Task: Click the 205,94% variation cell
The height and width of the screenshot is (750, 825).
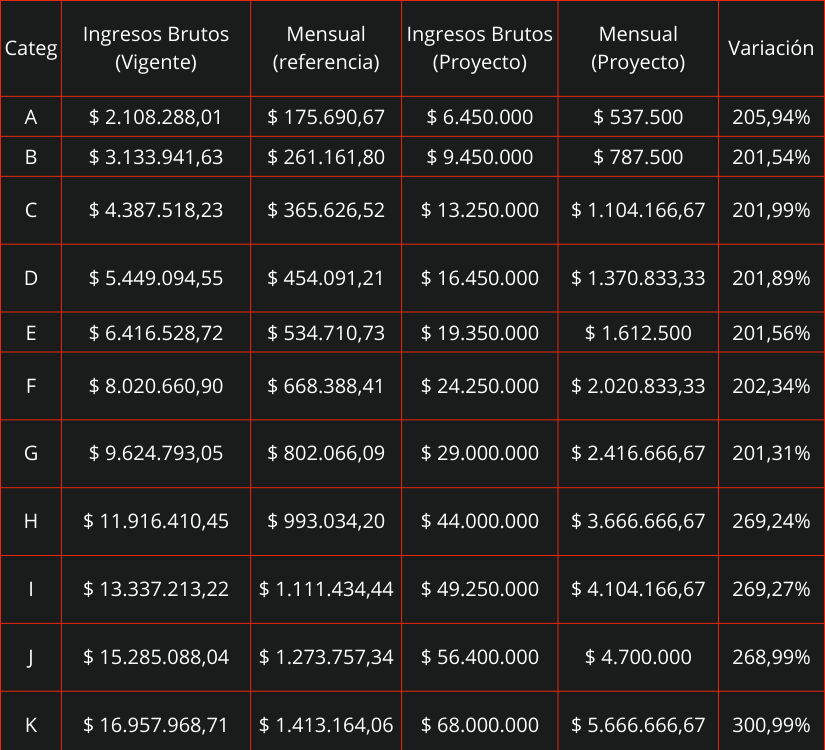Action: [x=771, y=117]
